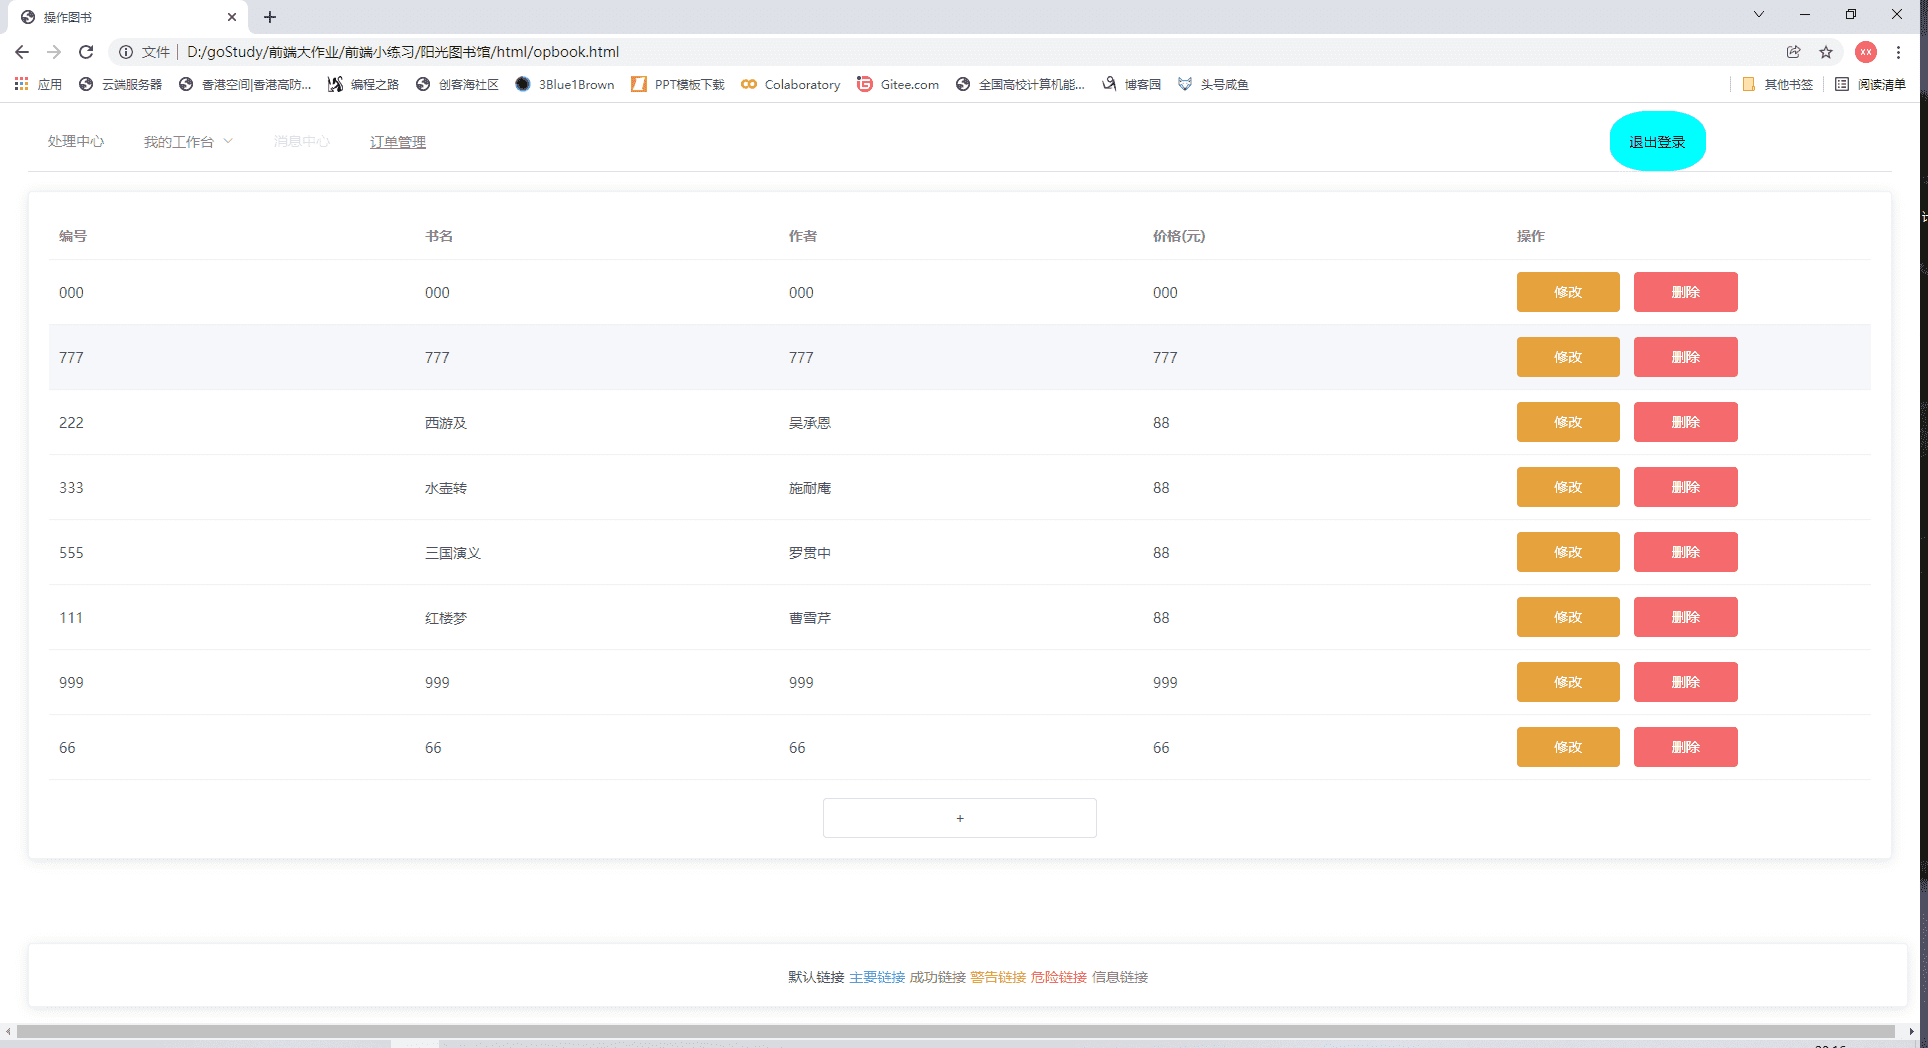
Task: Click the 退出登录 logout button
Action: (1657, 141)
